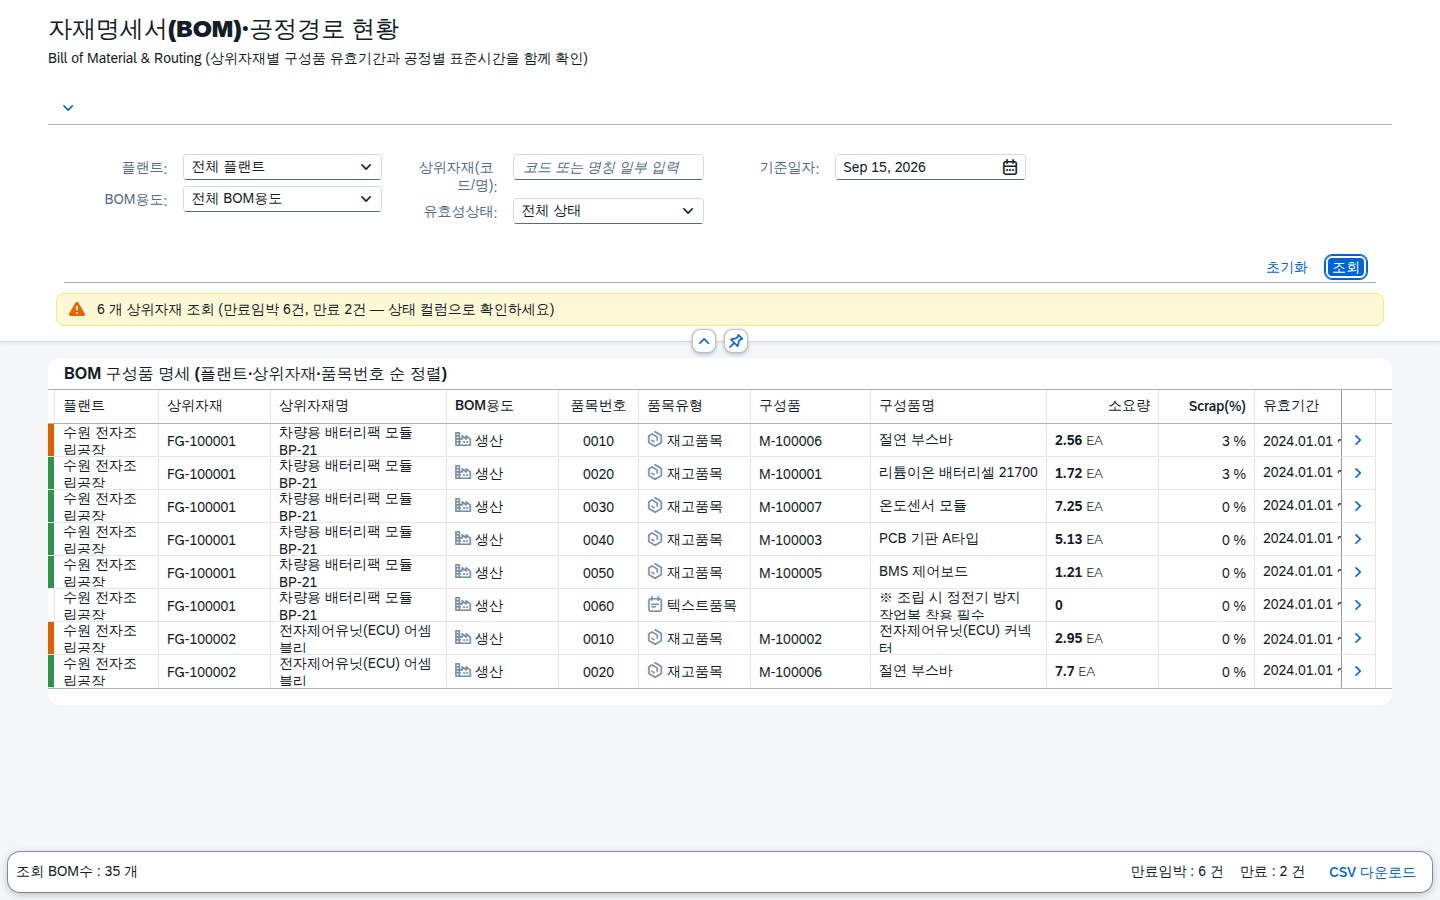Click the 생산 factory icon in M-100007 row
Image resolution: width=1440 pixels, height=900 pixels.
coord(463,505)
